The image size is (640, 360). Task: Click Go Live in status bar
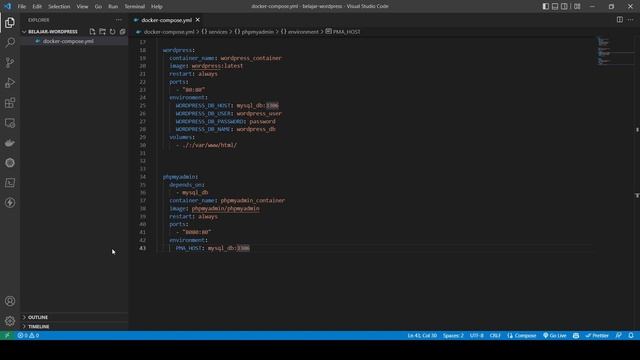(555, 336)
